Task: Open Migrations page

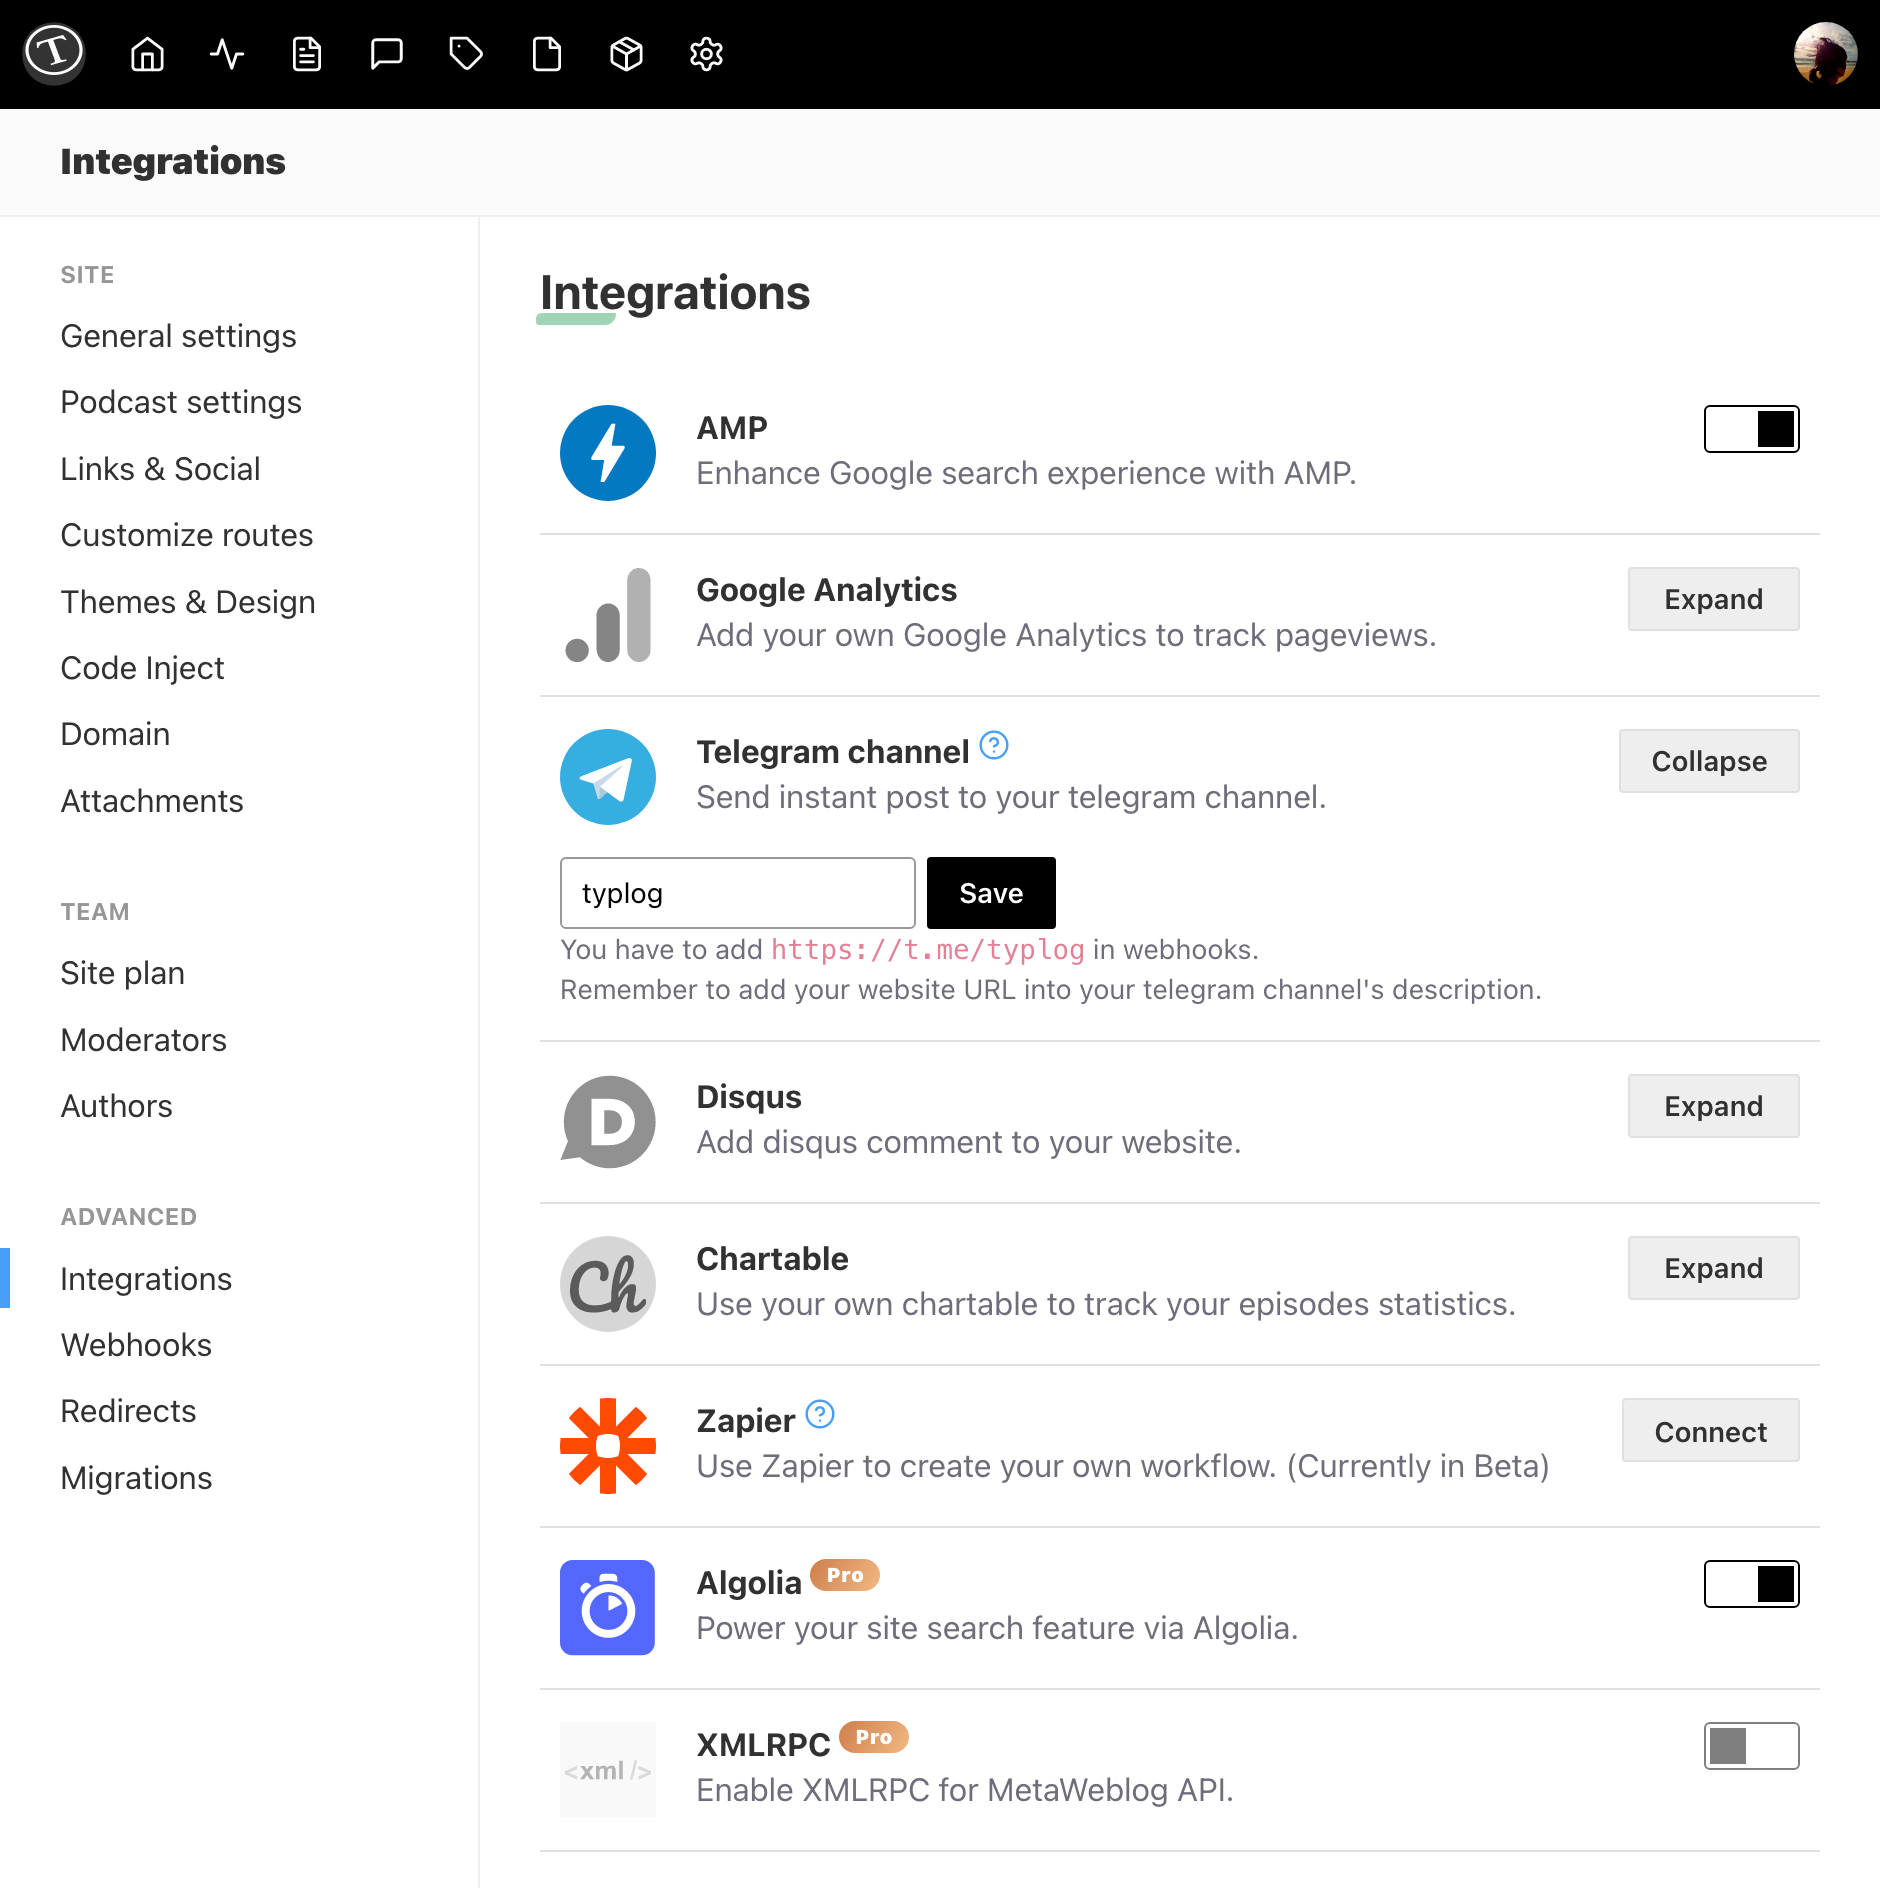Action: [x=137, y=1478]
